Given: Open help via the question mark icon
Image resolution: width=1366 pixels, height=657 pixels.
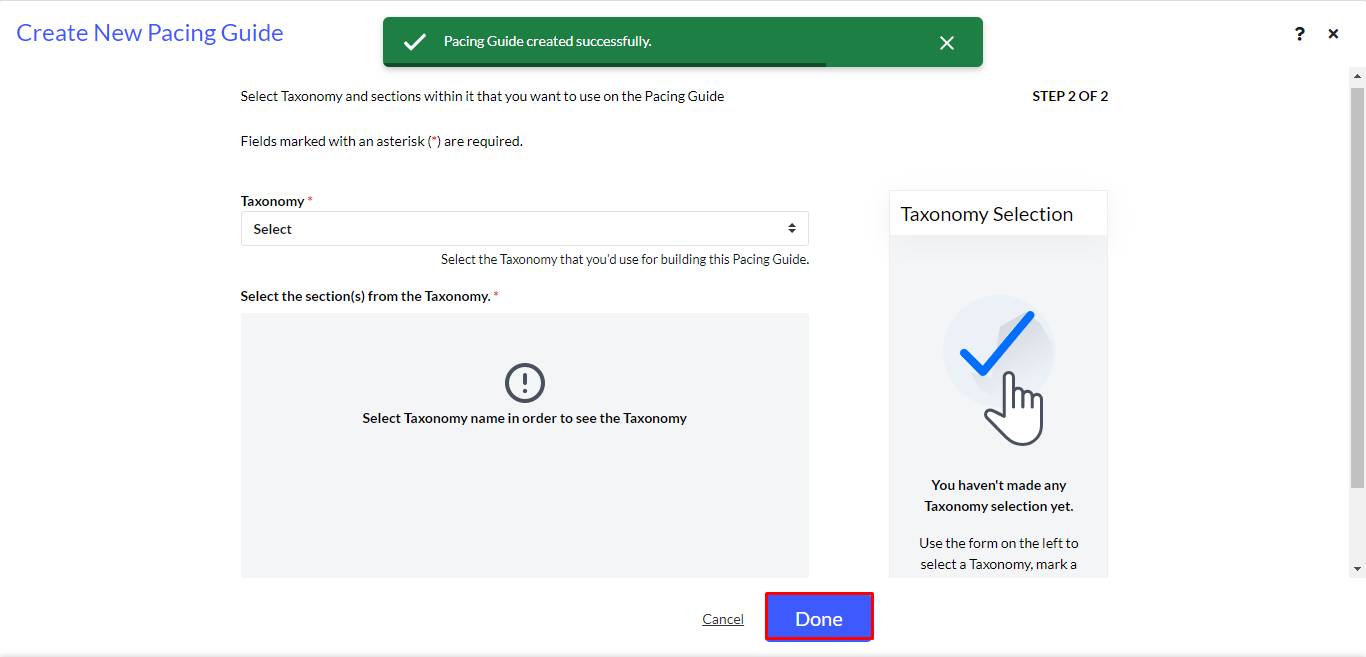Looking at the screenshot, I should (x=1299, y=34).
